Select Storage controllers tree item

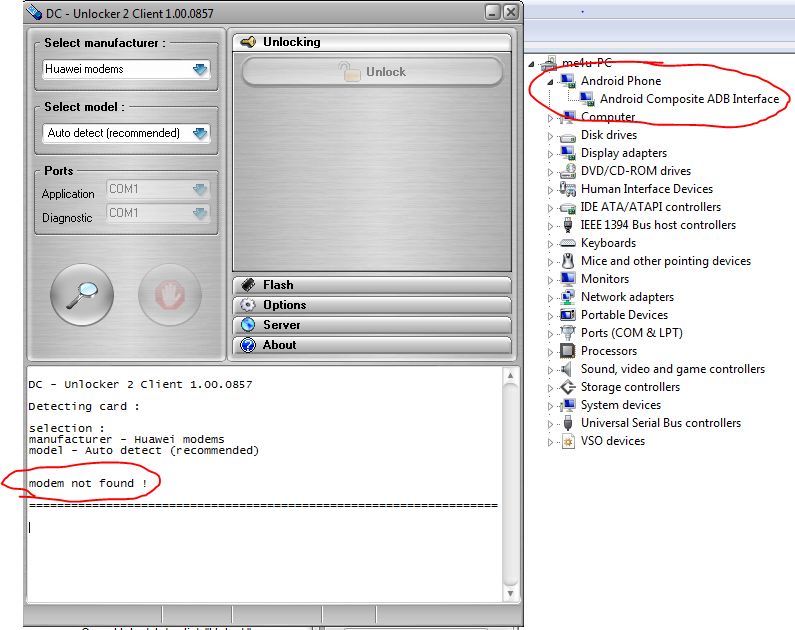pos(630,387)
